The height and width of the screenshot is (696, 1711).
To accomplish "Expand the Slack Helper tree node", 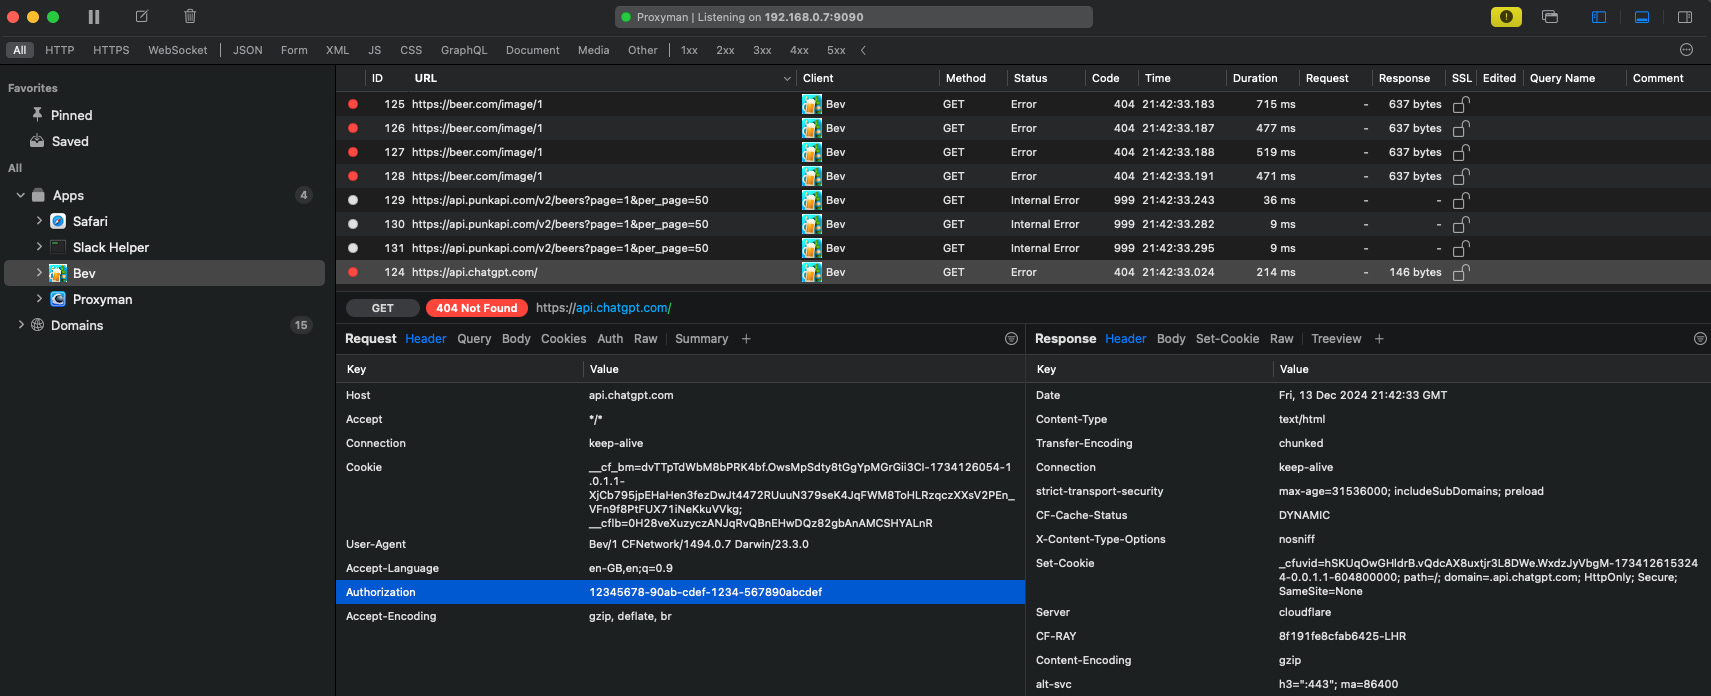I will click(x=39, y=247).
